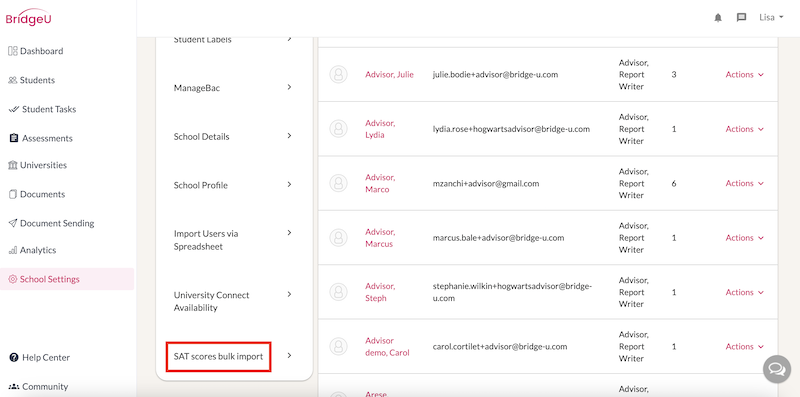This screenshot has width=800, height=397.
Task: Open the Advisor demo, Carol link
Action: (x=387, y=346)
